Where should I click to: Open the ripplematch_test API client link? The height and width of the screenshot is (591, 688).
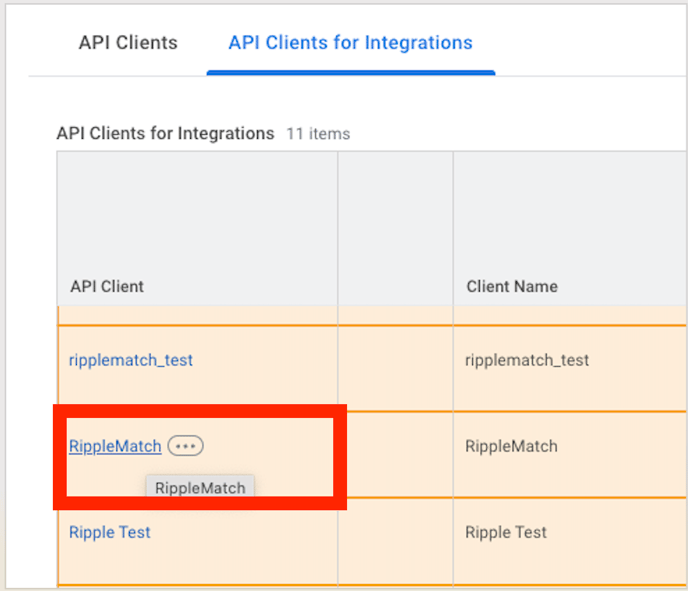tap(131, 360)
